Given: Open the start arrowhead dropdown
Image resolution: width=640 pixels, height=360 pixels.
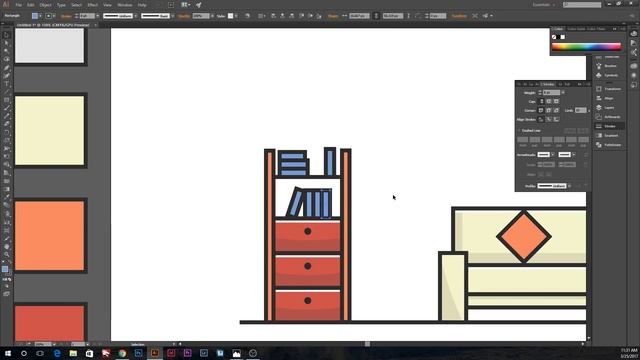Looking at the screenshot, I should click(x=552, y=155).
